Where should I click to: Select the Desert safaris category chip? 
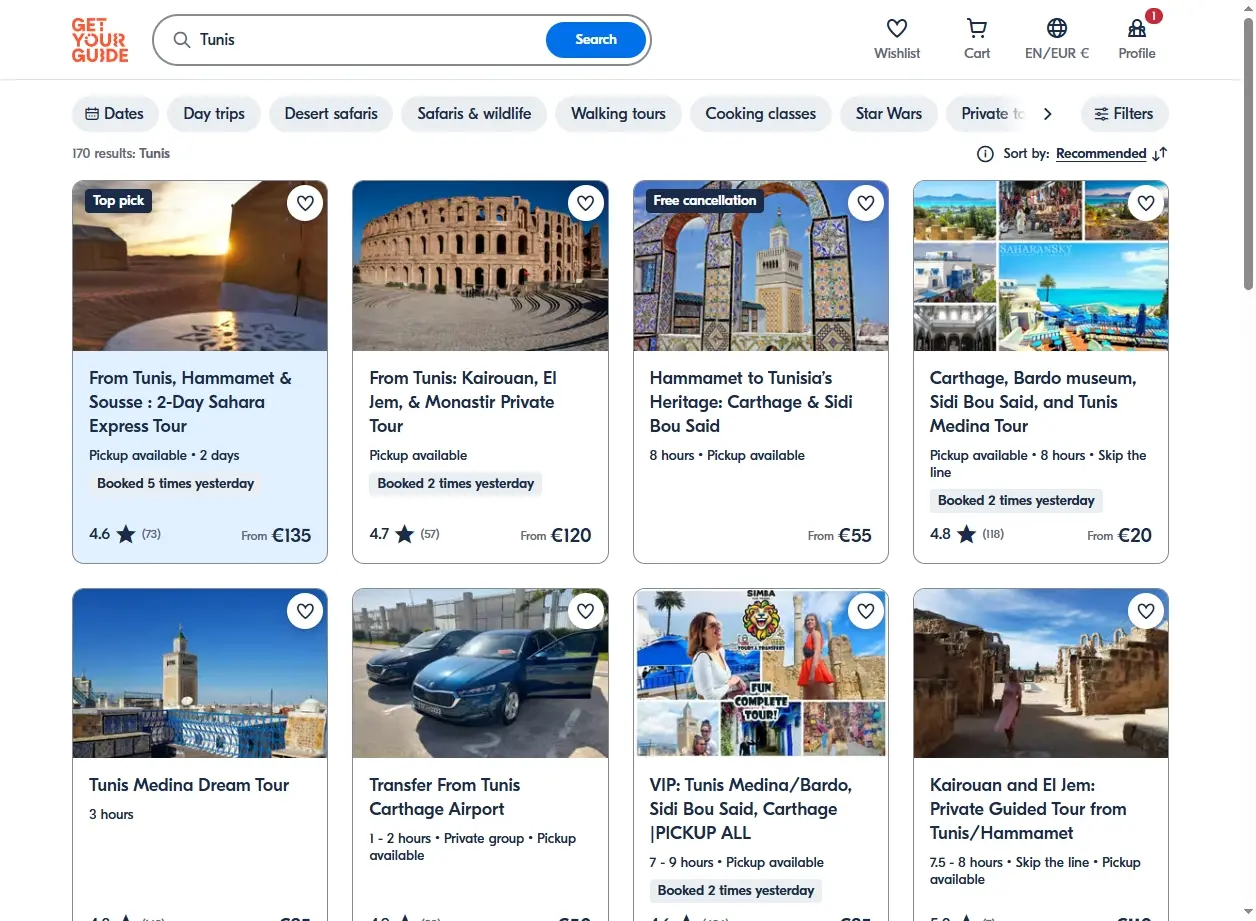[331, 114]
